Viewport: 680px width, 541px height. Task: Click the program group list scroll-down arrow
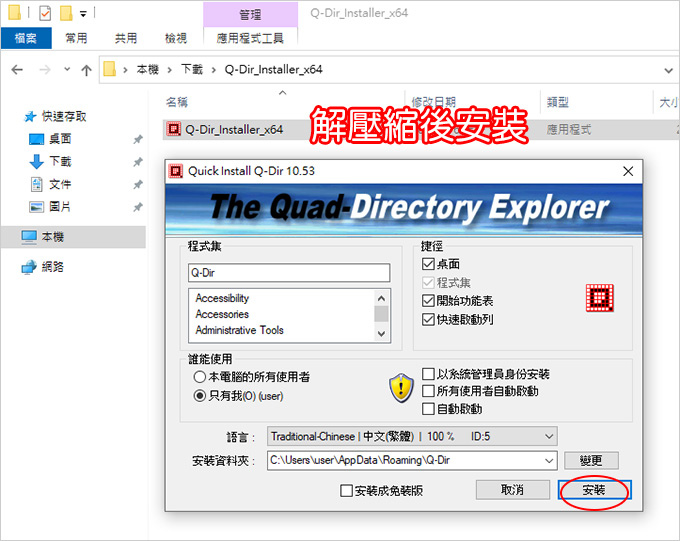pos(381,334)
